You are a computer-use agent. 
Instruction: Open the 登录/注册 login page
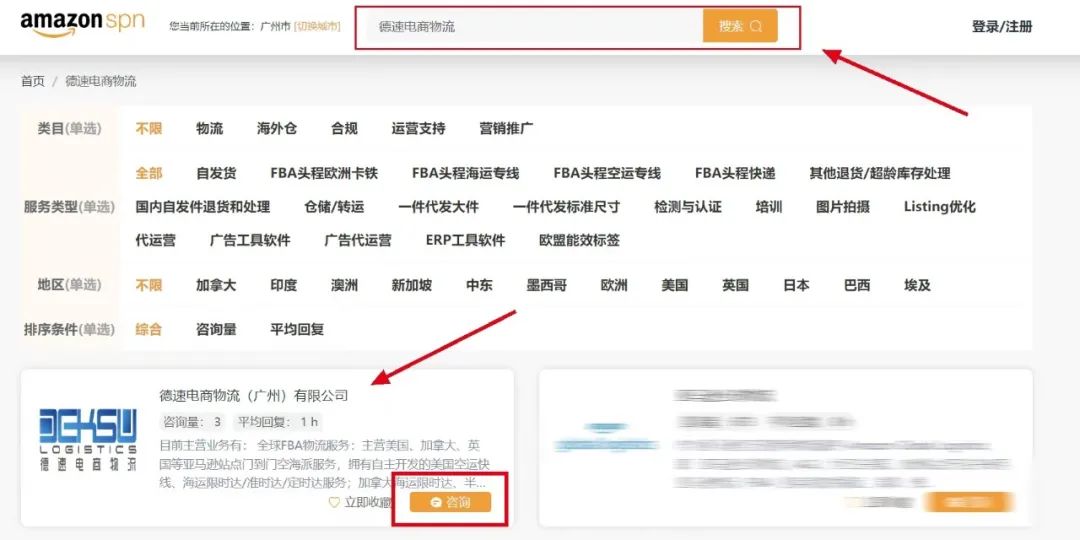pos(1001,27)
